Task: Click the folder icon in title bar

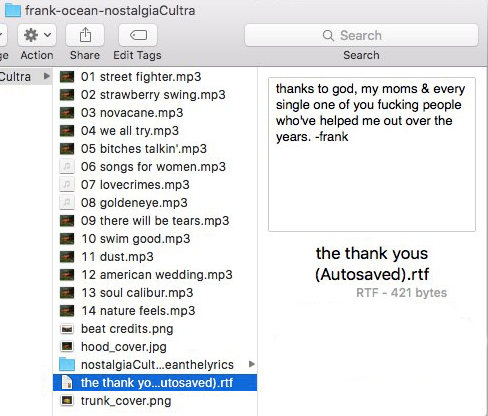Action: pyautogui.click(x=13, y=10)
